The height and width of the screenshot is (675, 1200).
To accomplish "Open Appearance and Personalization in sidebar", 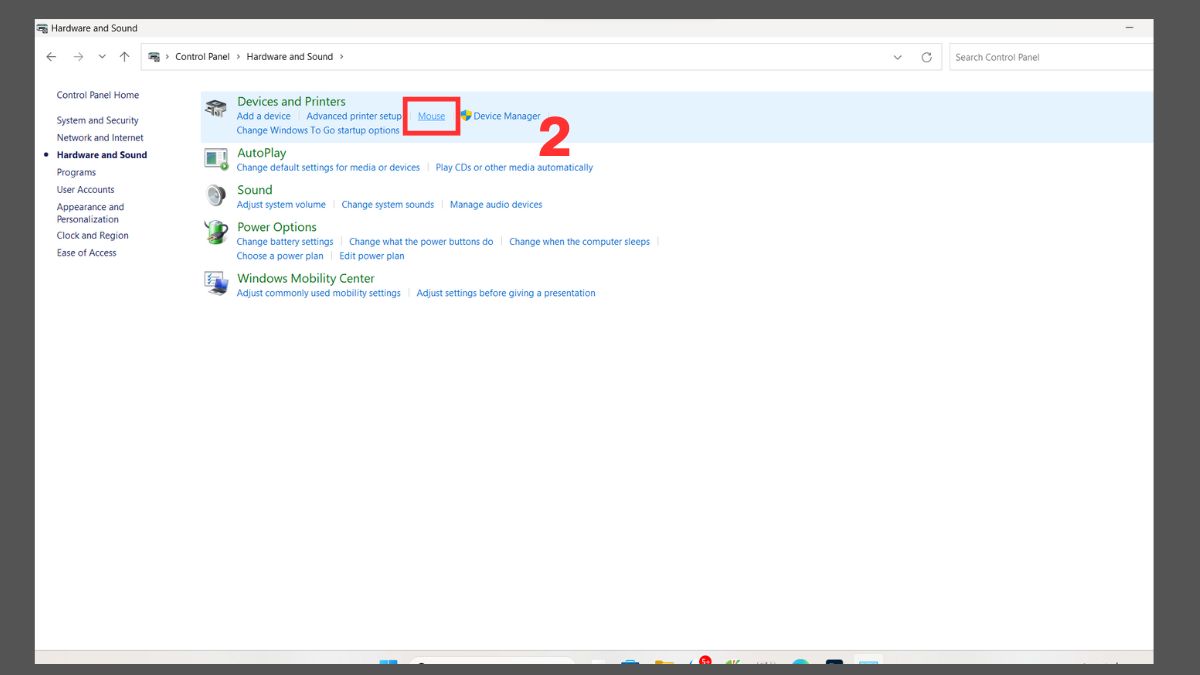I will [90, 213].
